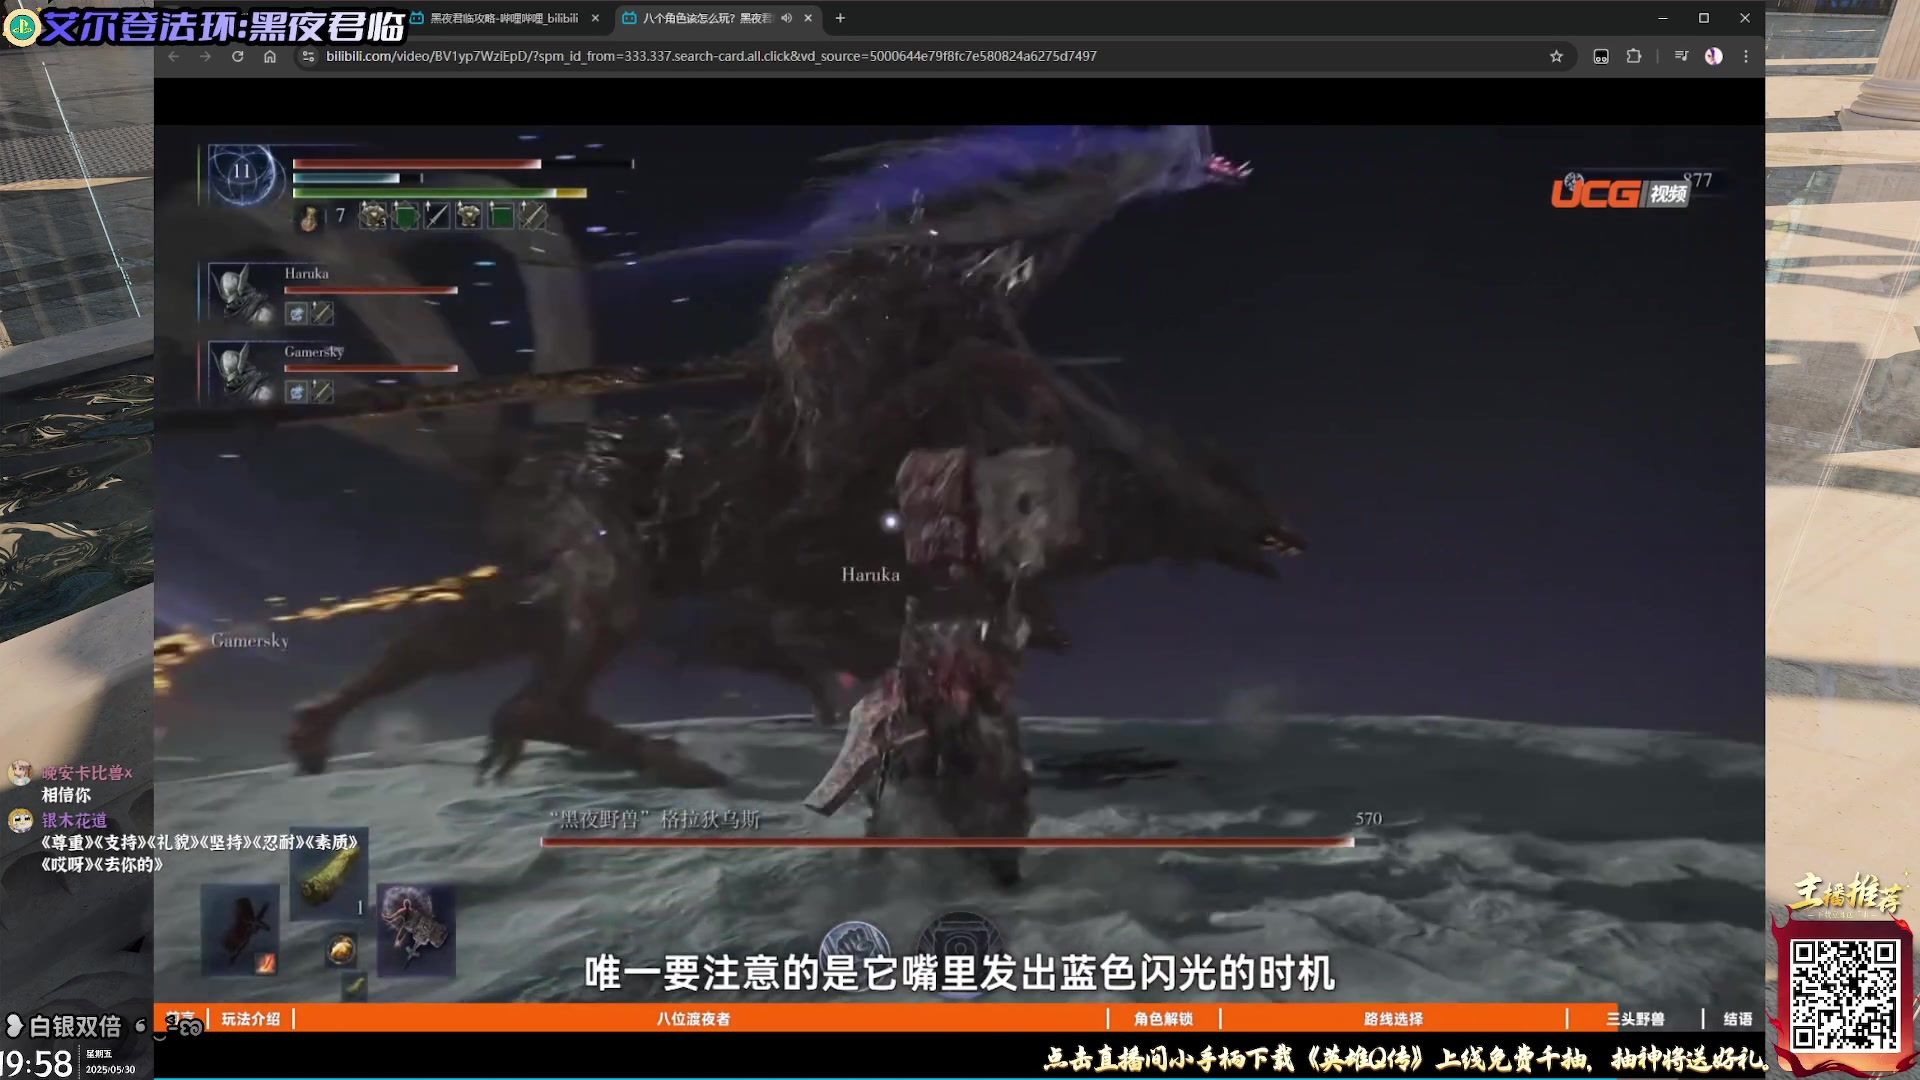Jump to 玩法介绍 chapter
Screen dimensions: 1920x1080
(250, 1019)
